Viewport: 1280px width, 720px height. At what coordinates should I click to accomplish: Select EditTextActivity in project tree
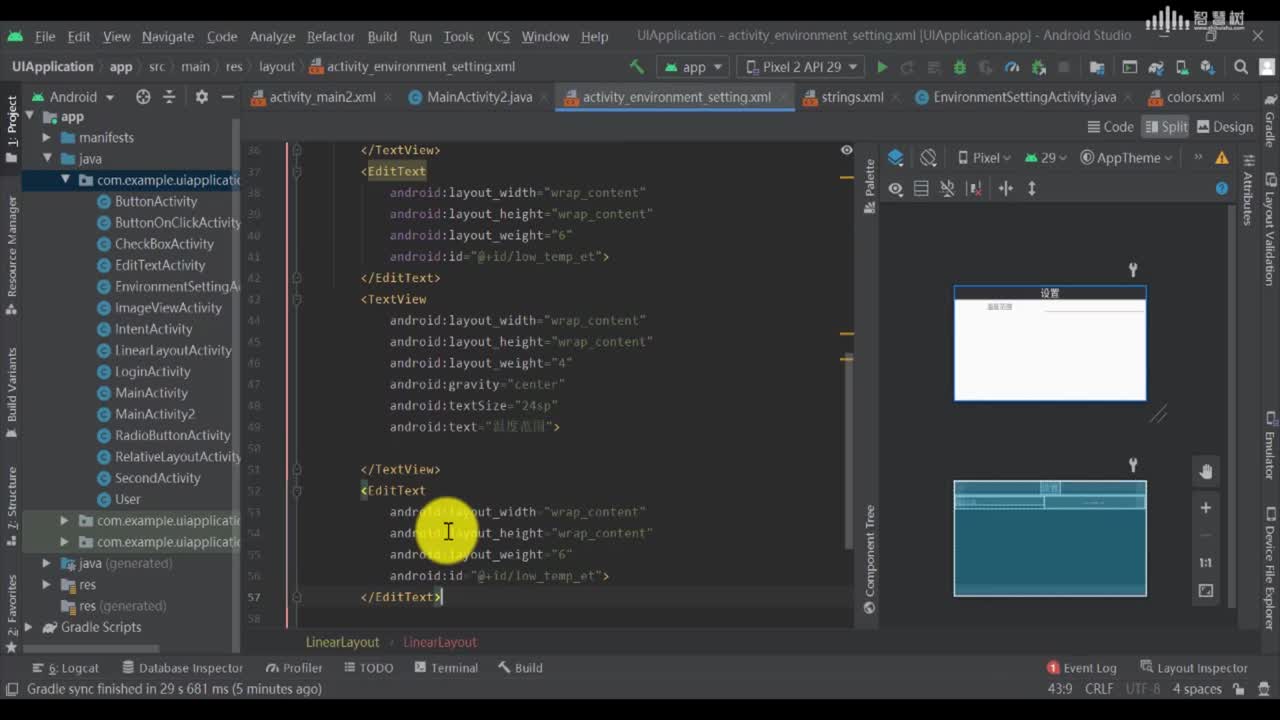tap(159, 265)
